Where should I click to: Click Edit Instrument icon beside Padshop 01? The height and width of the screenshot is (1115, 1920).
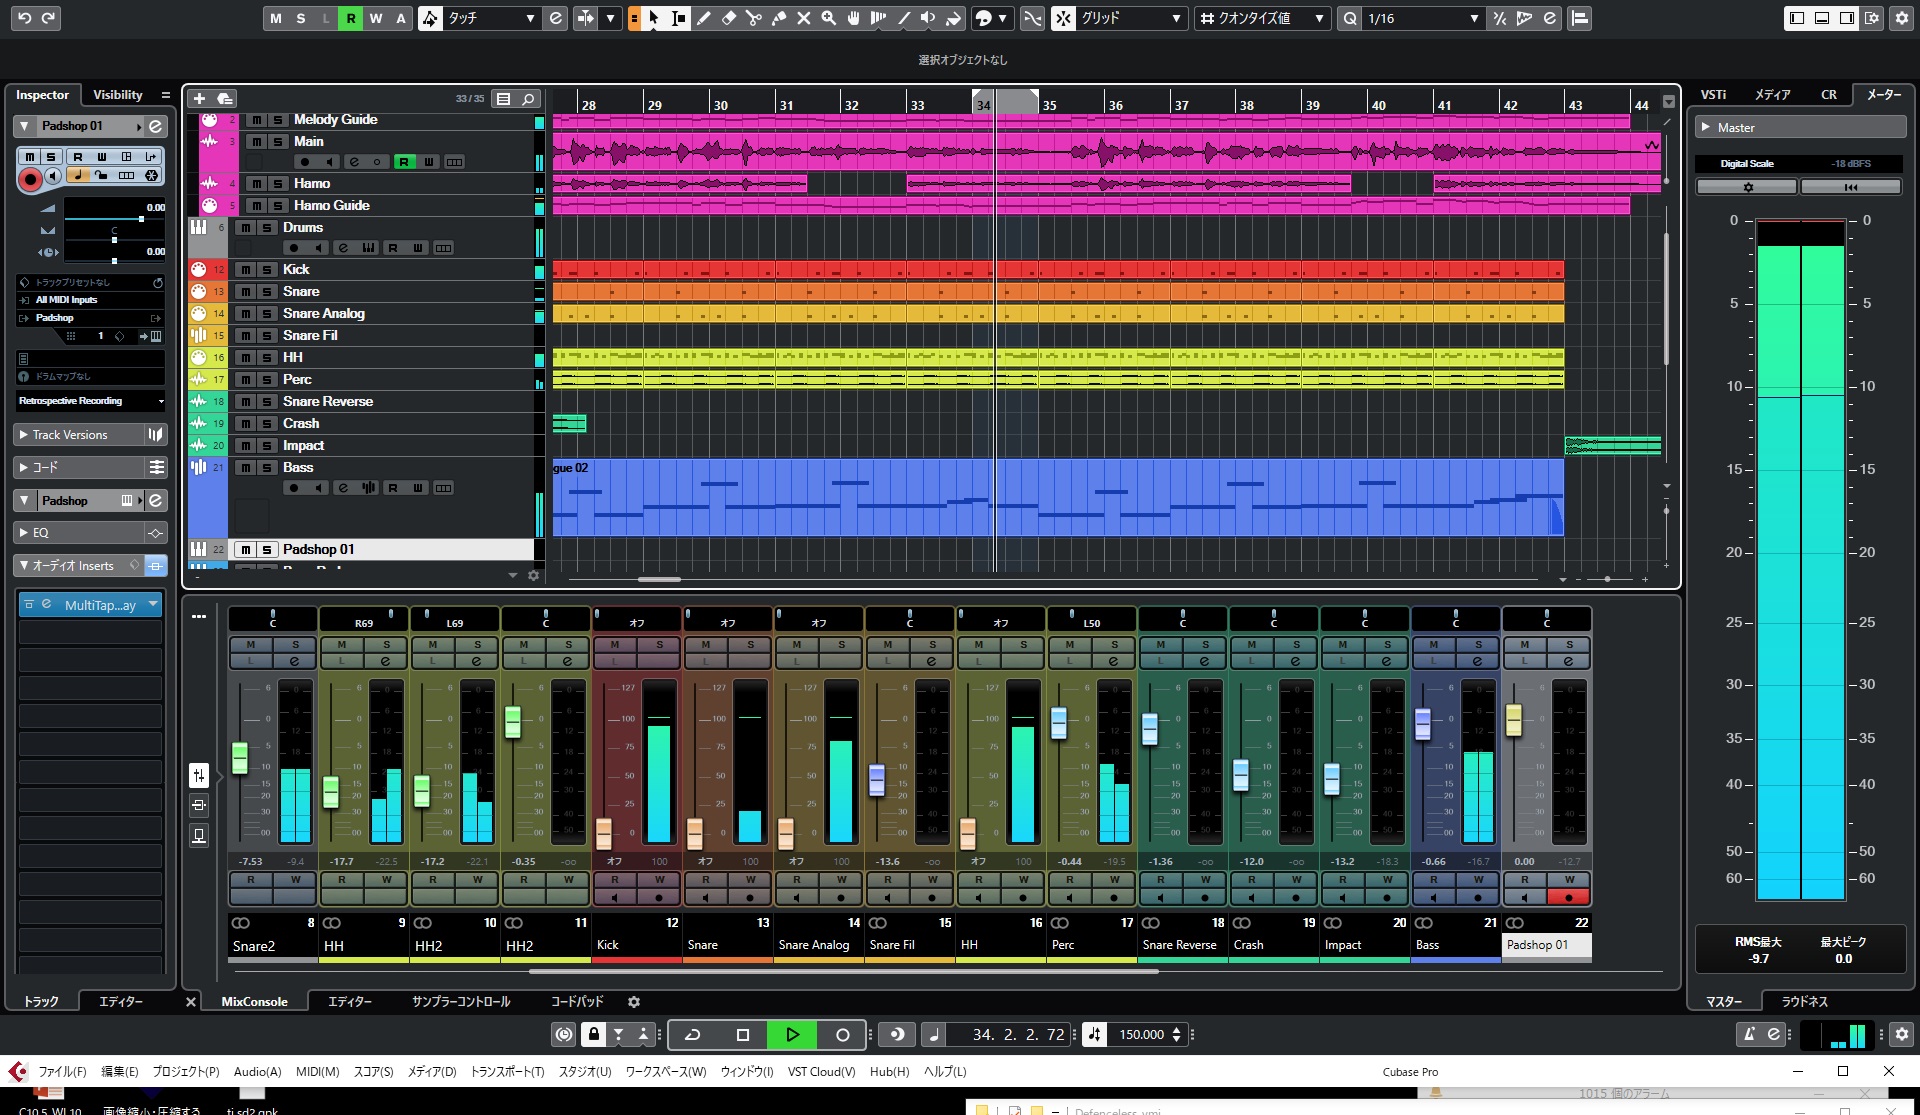point(156,126)
